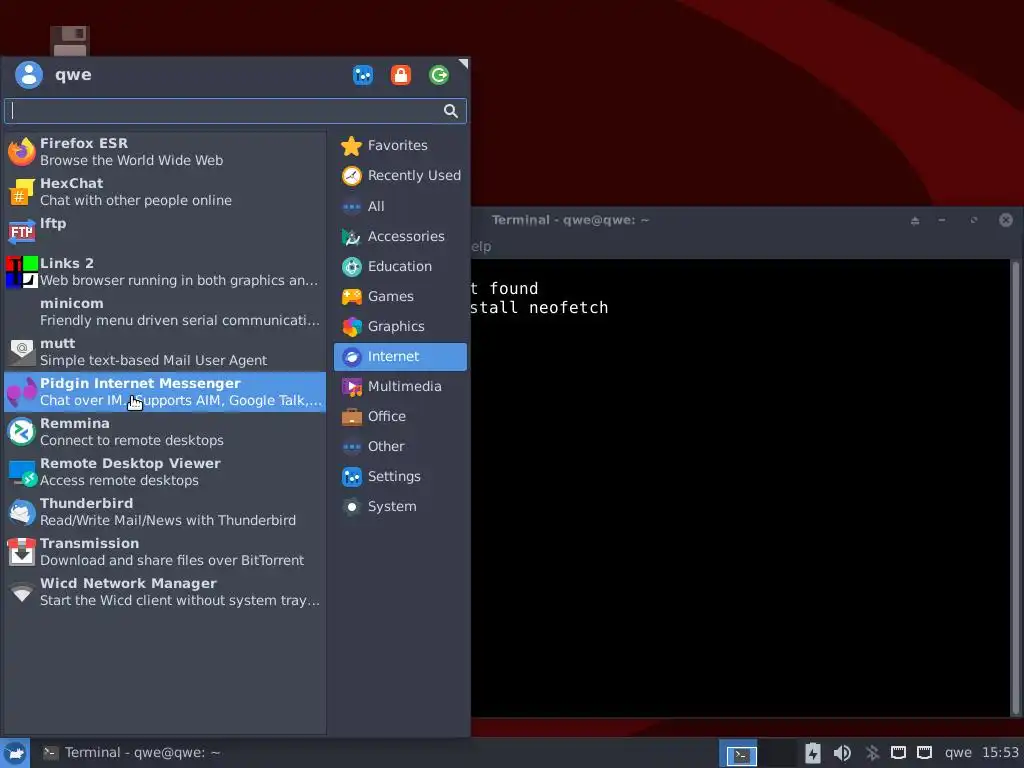1024x768 pixels.
Task: Click the Bluetooth tray icon
Action: tap(872, 753)
